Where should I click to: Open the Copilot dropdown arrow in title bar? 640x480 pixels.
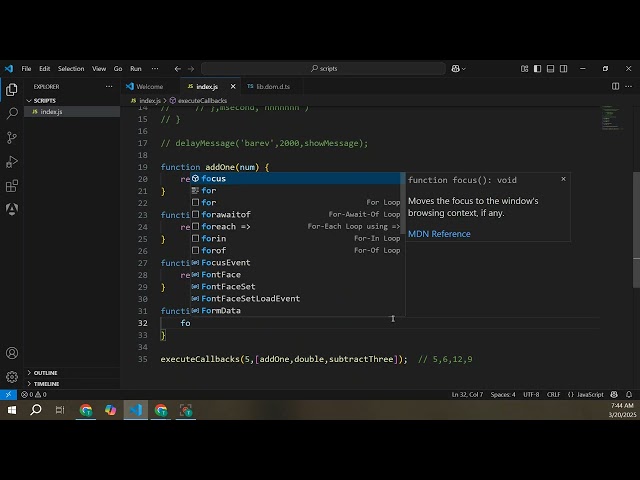464,69
